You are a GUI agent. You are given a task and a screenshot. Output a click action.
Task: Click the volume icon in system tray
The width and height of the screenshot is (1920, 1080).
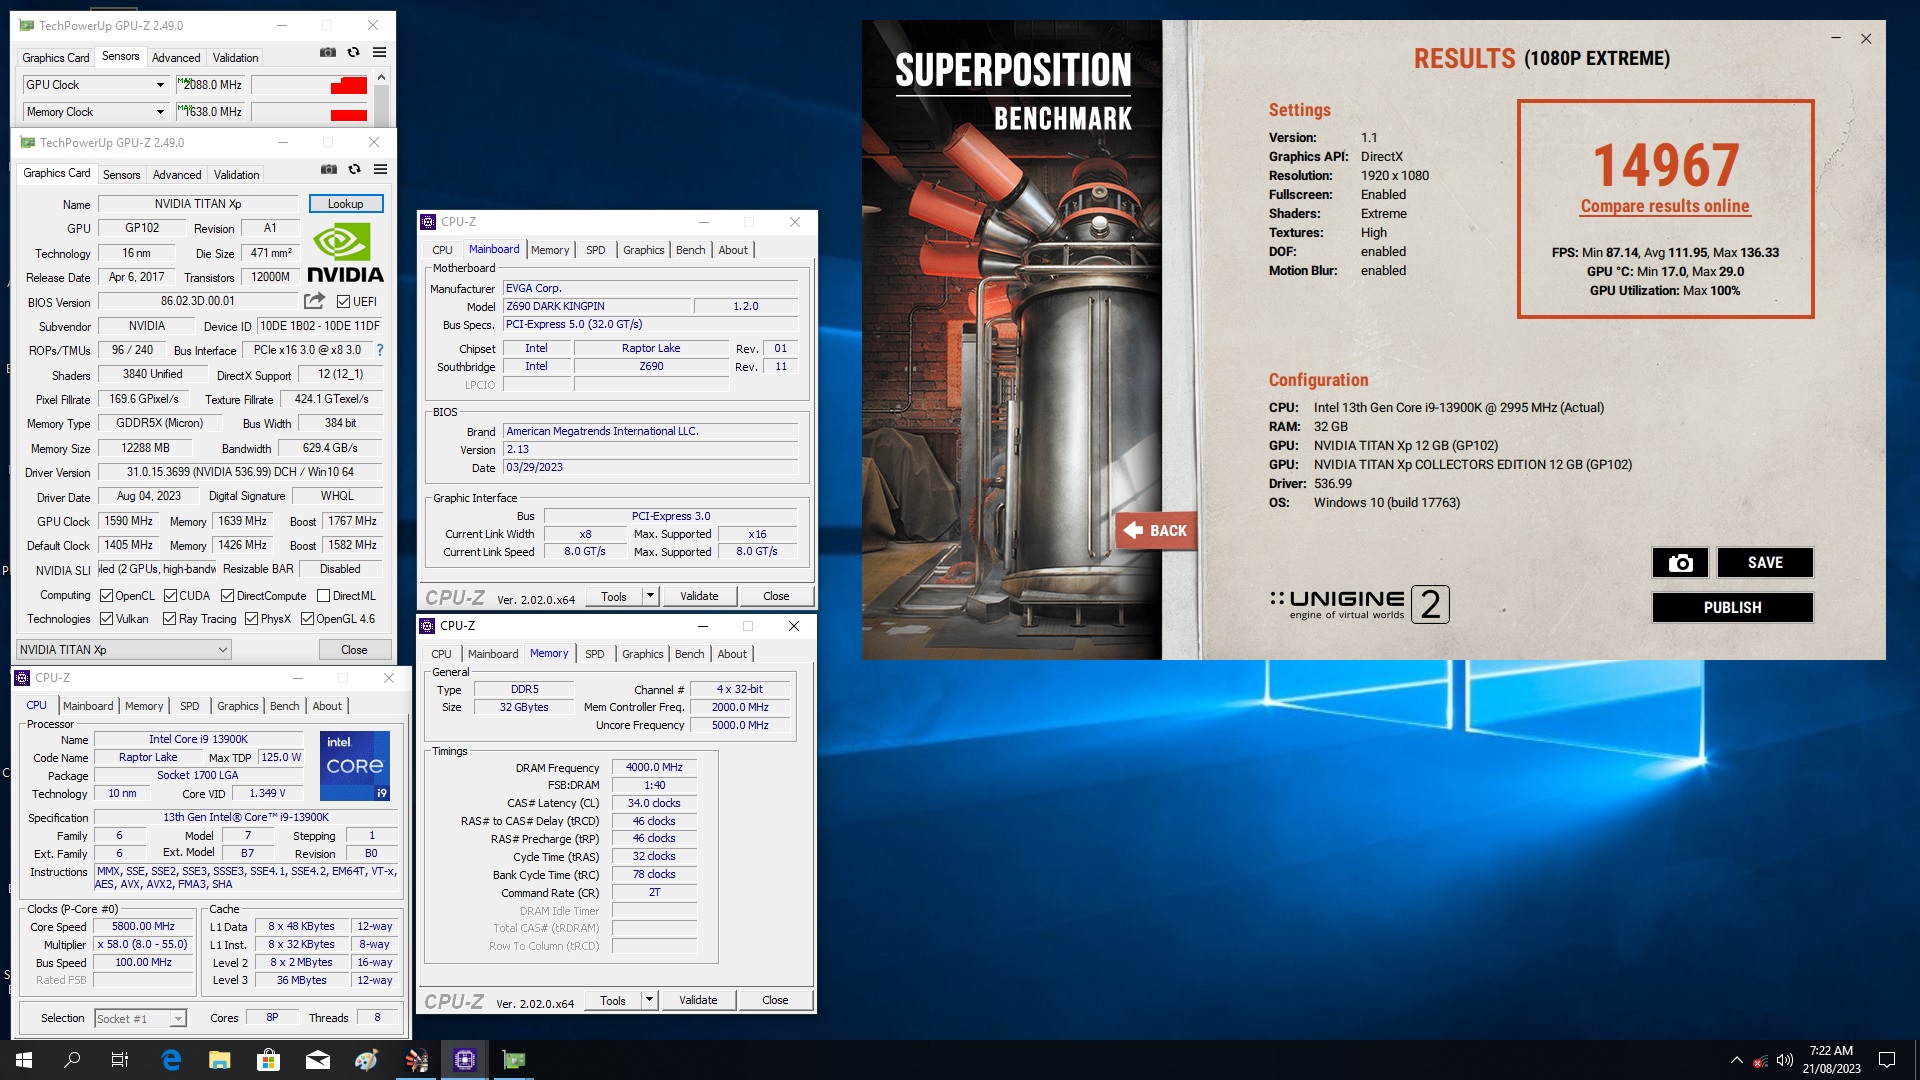coord(1785,1060)
